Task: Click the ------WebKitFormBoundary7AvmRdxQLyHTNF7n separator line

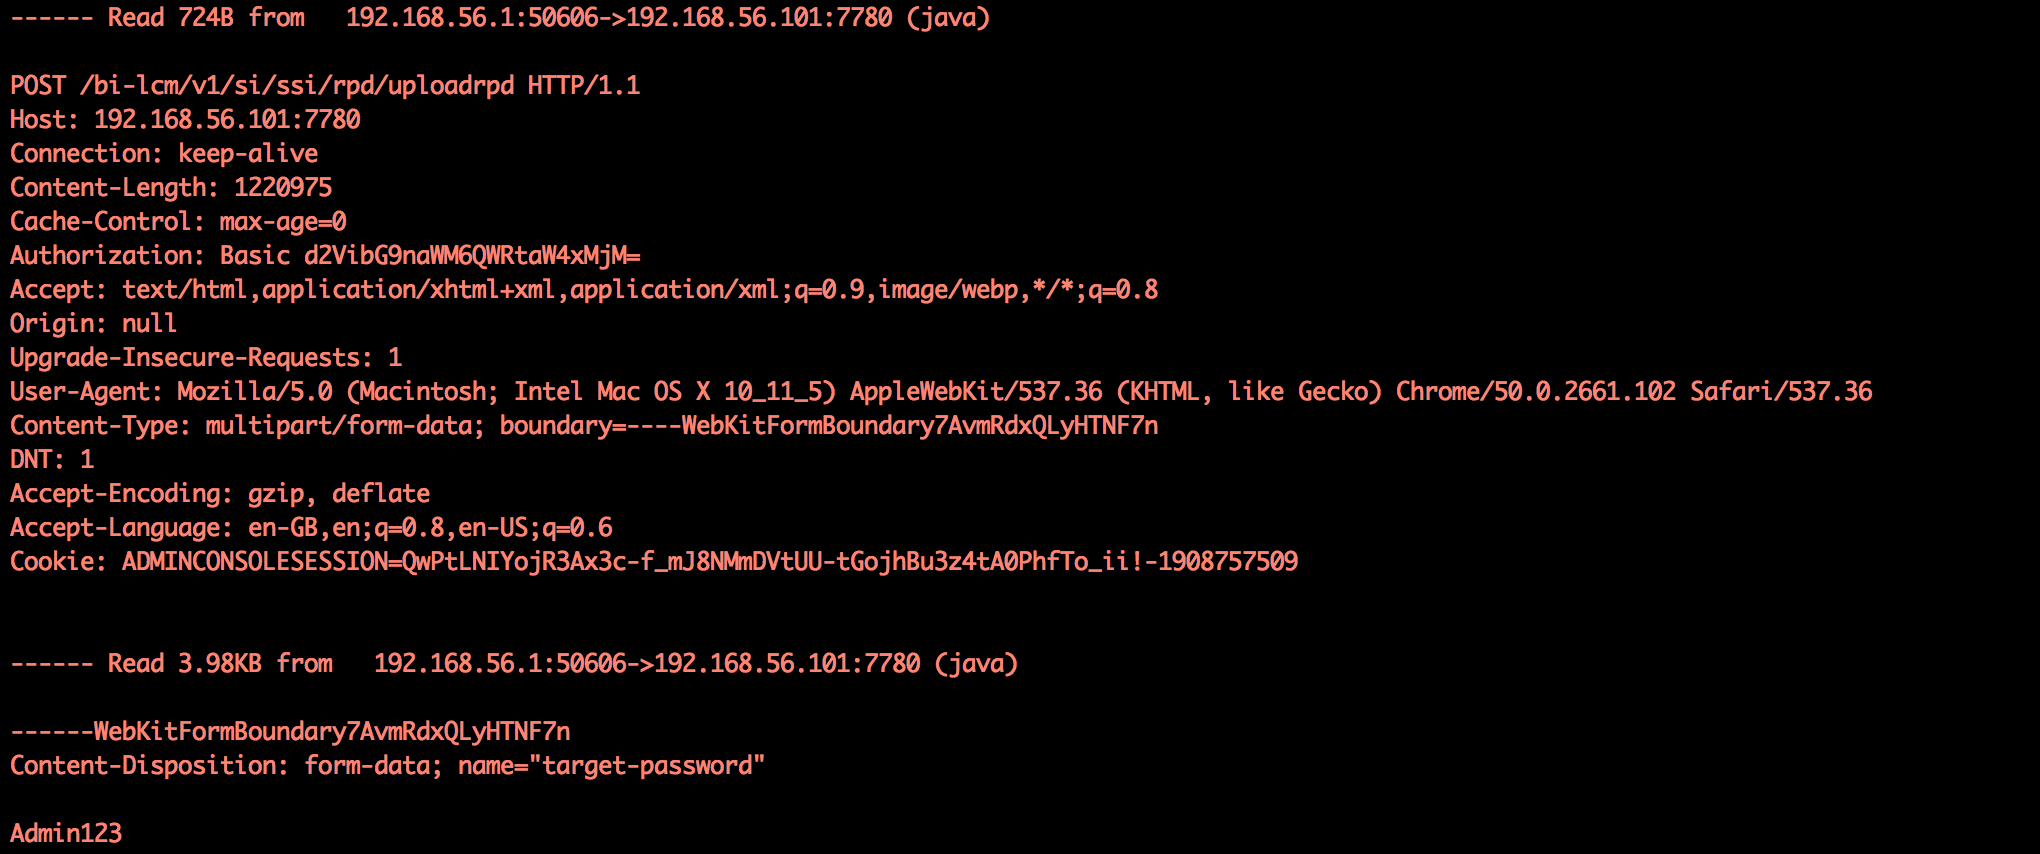Action: [x=290, y=731]
